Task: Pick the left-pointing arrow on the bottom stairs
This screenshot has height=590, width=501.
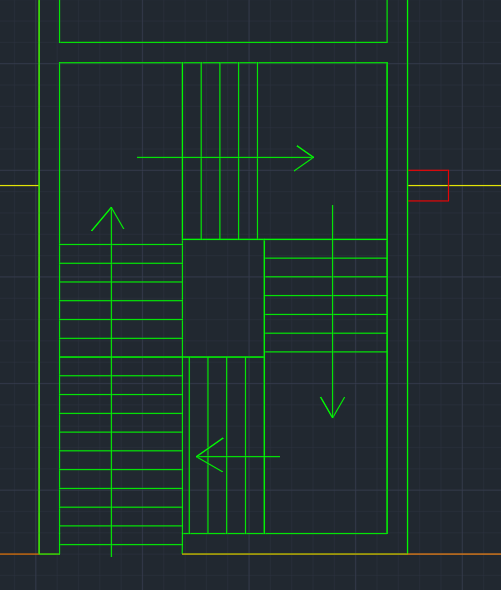Action: [238, 456]
